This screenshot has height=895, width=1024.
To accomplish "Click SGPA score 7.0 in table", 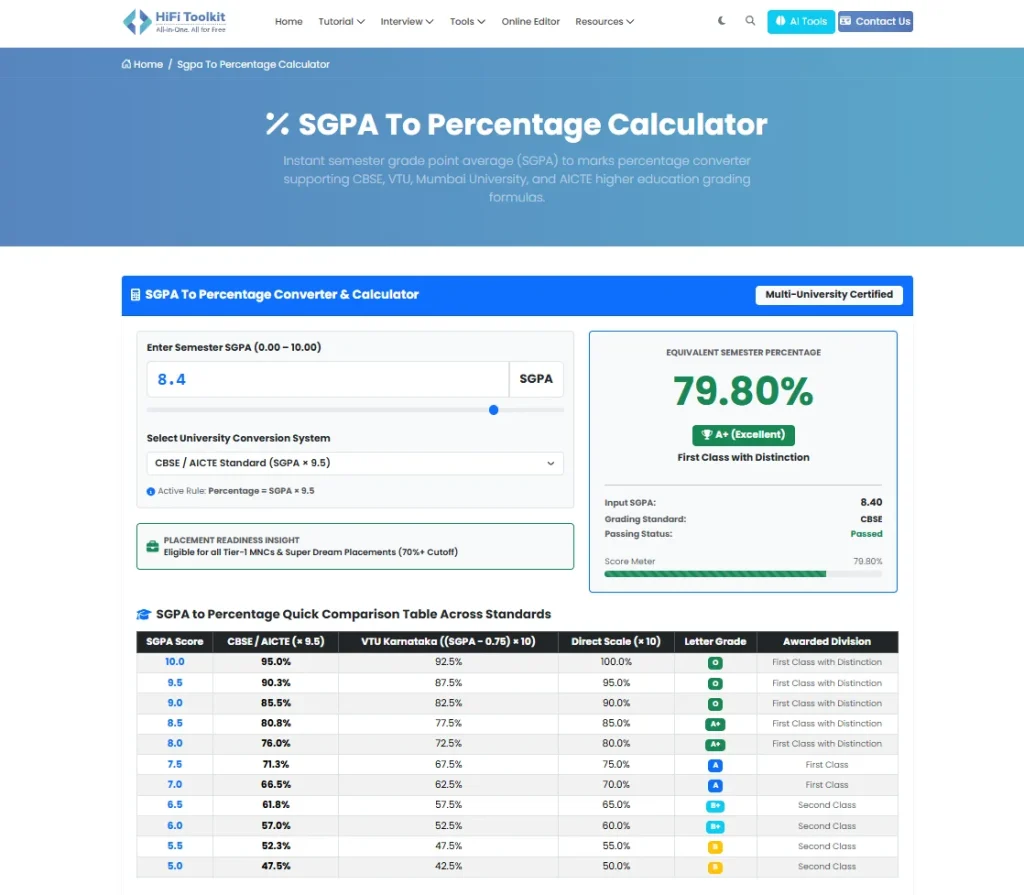I will (x=174, y=785).
